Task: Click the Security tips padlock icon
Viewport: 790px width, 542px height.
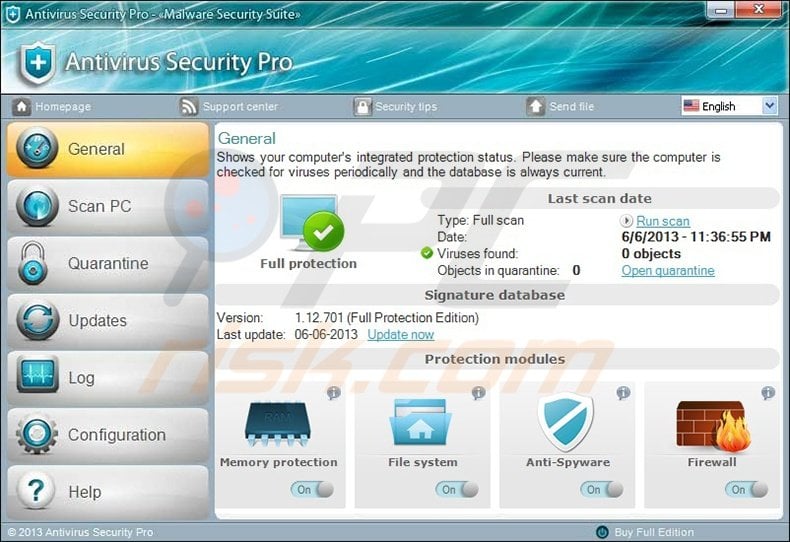Action: 362,106
